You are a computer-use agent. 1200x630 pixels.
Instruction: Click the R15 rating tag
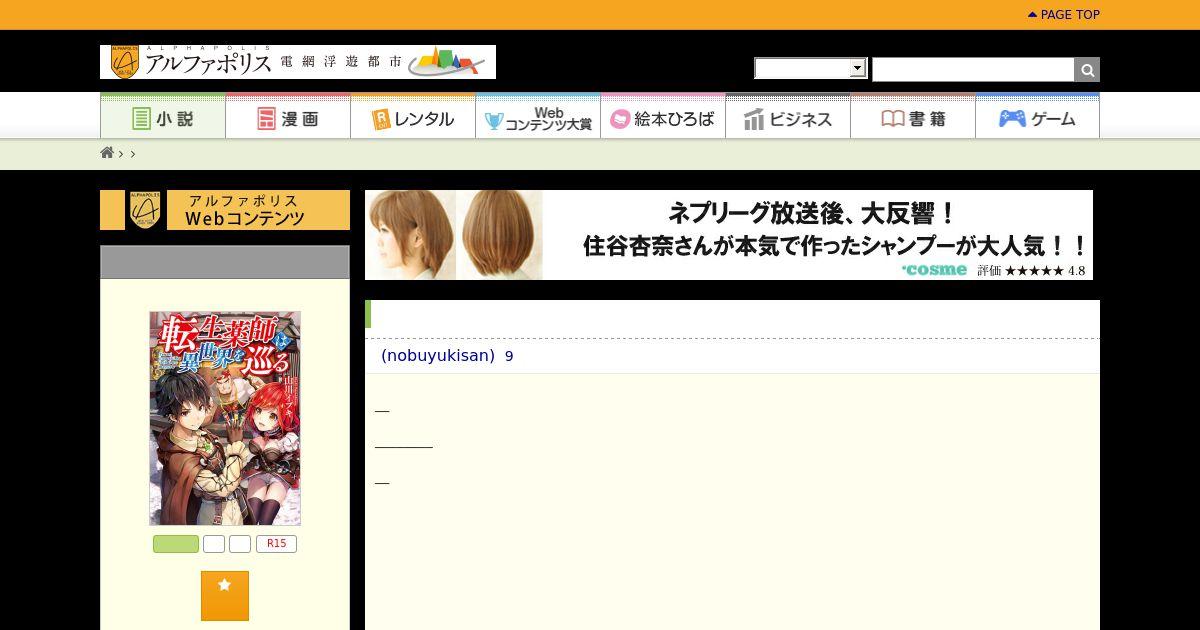(276, 544)
